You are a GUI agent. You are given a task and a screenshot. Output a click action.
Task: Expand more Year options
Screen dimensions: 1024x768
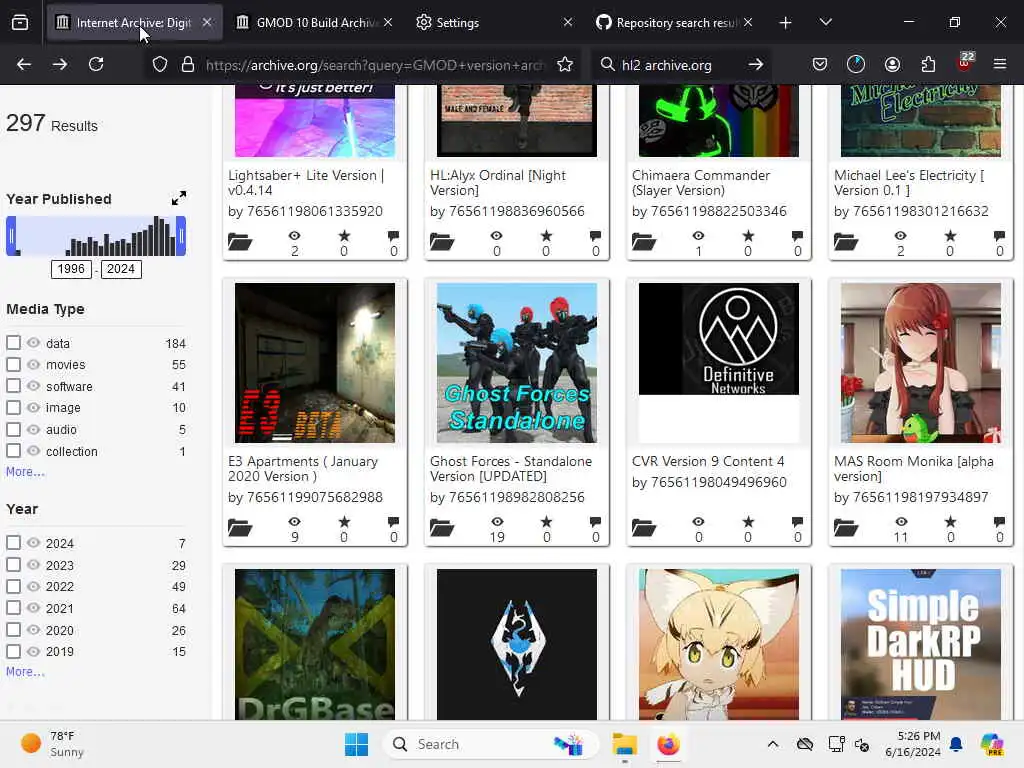click(x=25, y=671)
